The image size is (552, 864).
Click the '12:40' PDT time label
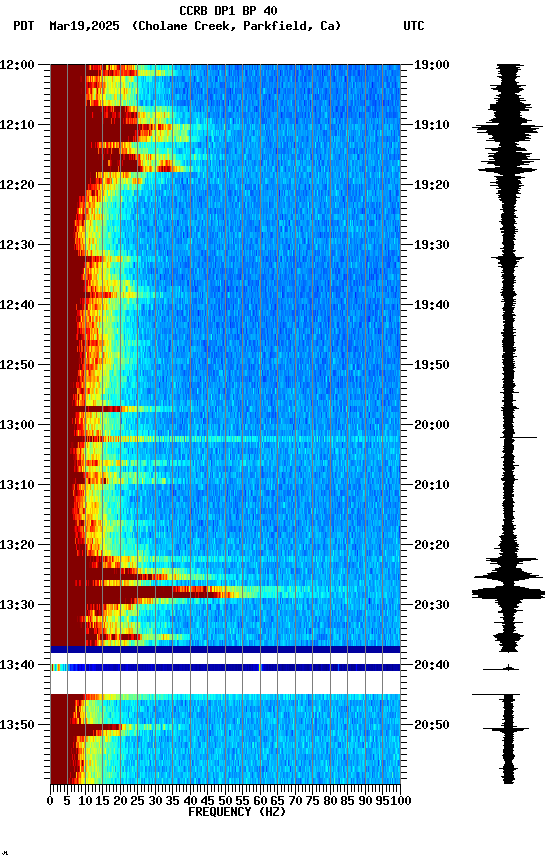coord(17,305)
